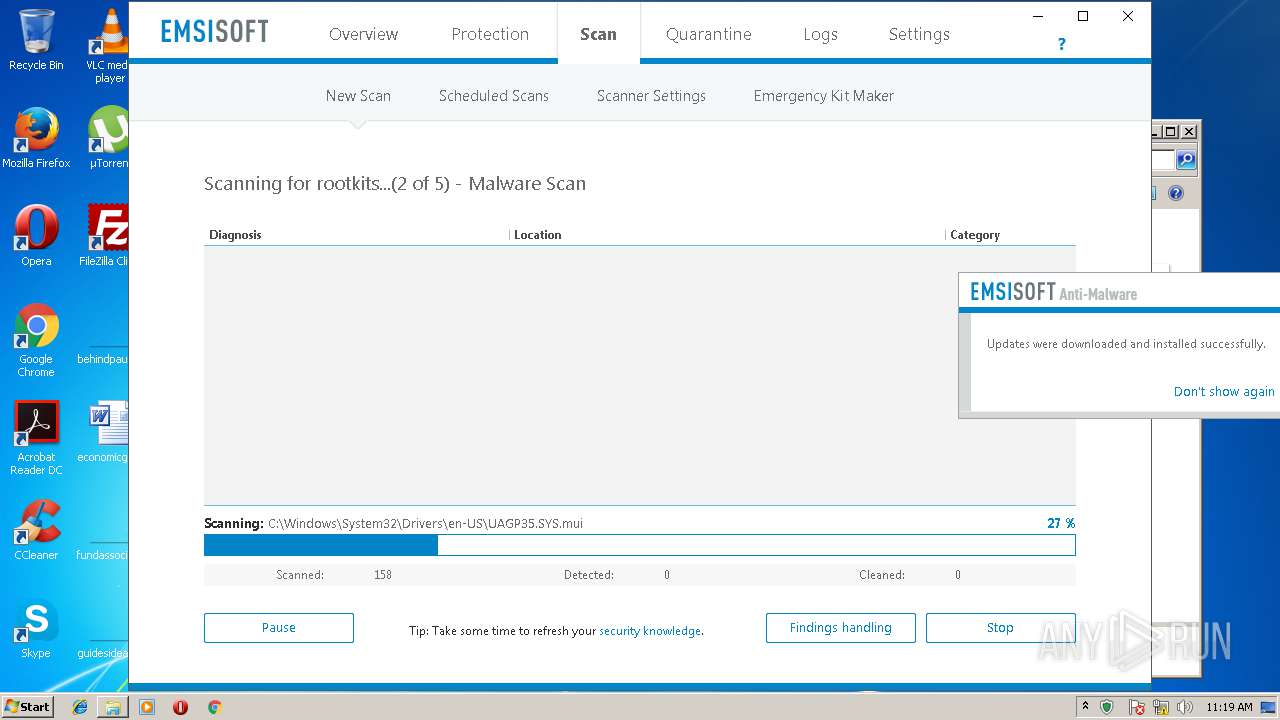Show hidden system tray icons
Image resolution: width=1280 pixels, height=720 pixels.
coord(1085,707)
